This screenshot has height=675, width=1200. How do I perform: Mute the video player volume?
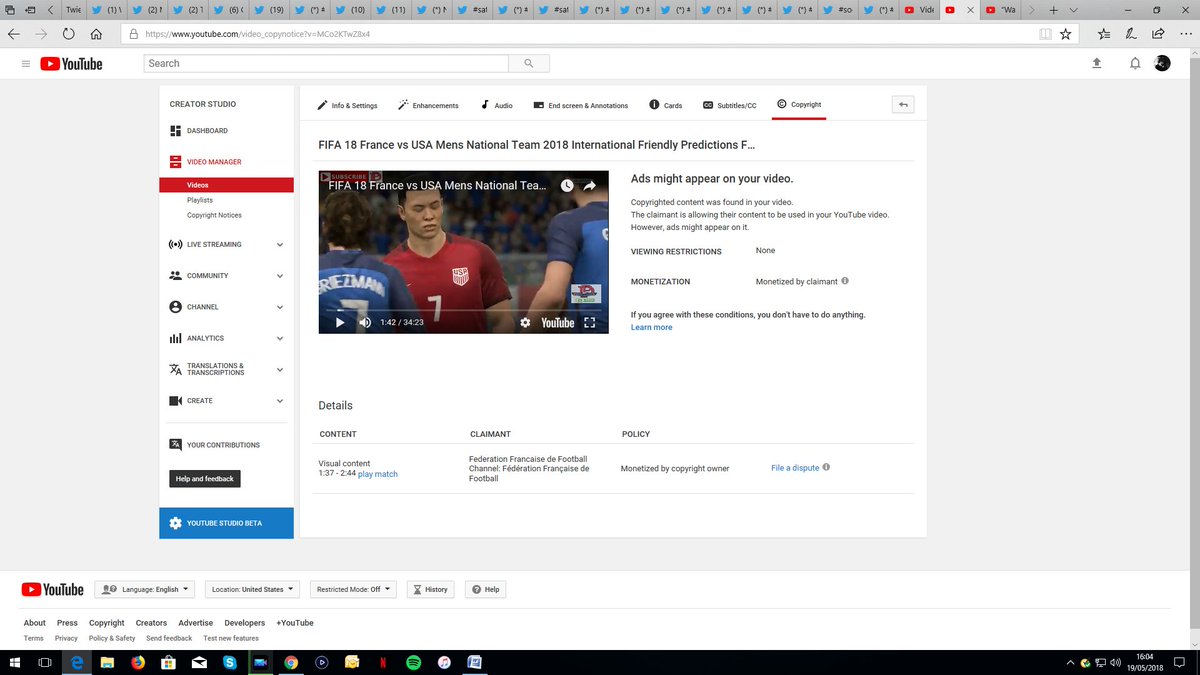tap(365, 322)
